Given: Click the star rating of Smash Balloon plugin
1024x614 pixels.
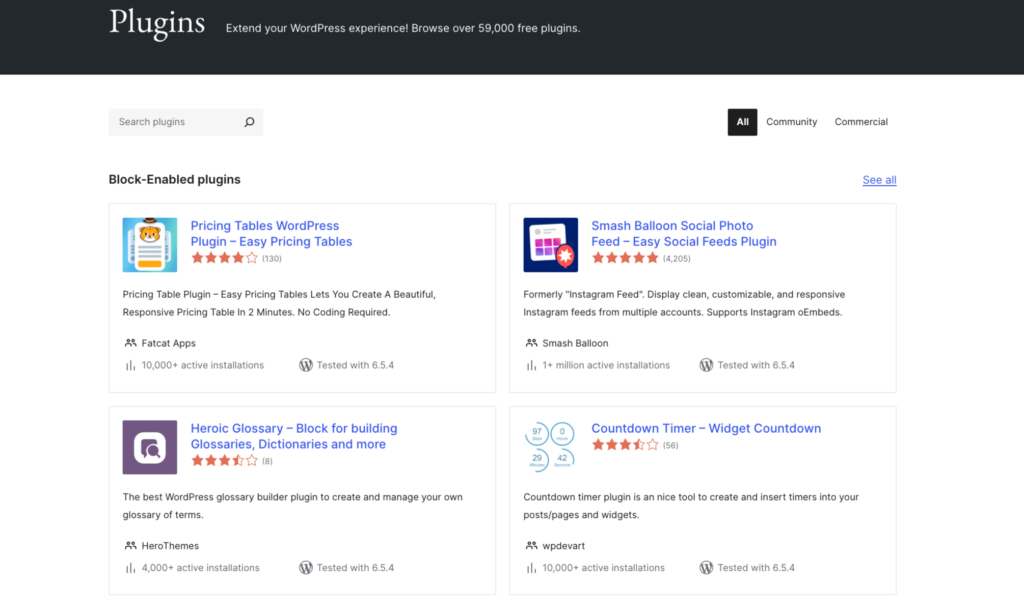Looking at the screenshot, I should (x=625, y=258).
